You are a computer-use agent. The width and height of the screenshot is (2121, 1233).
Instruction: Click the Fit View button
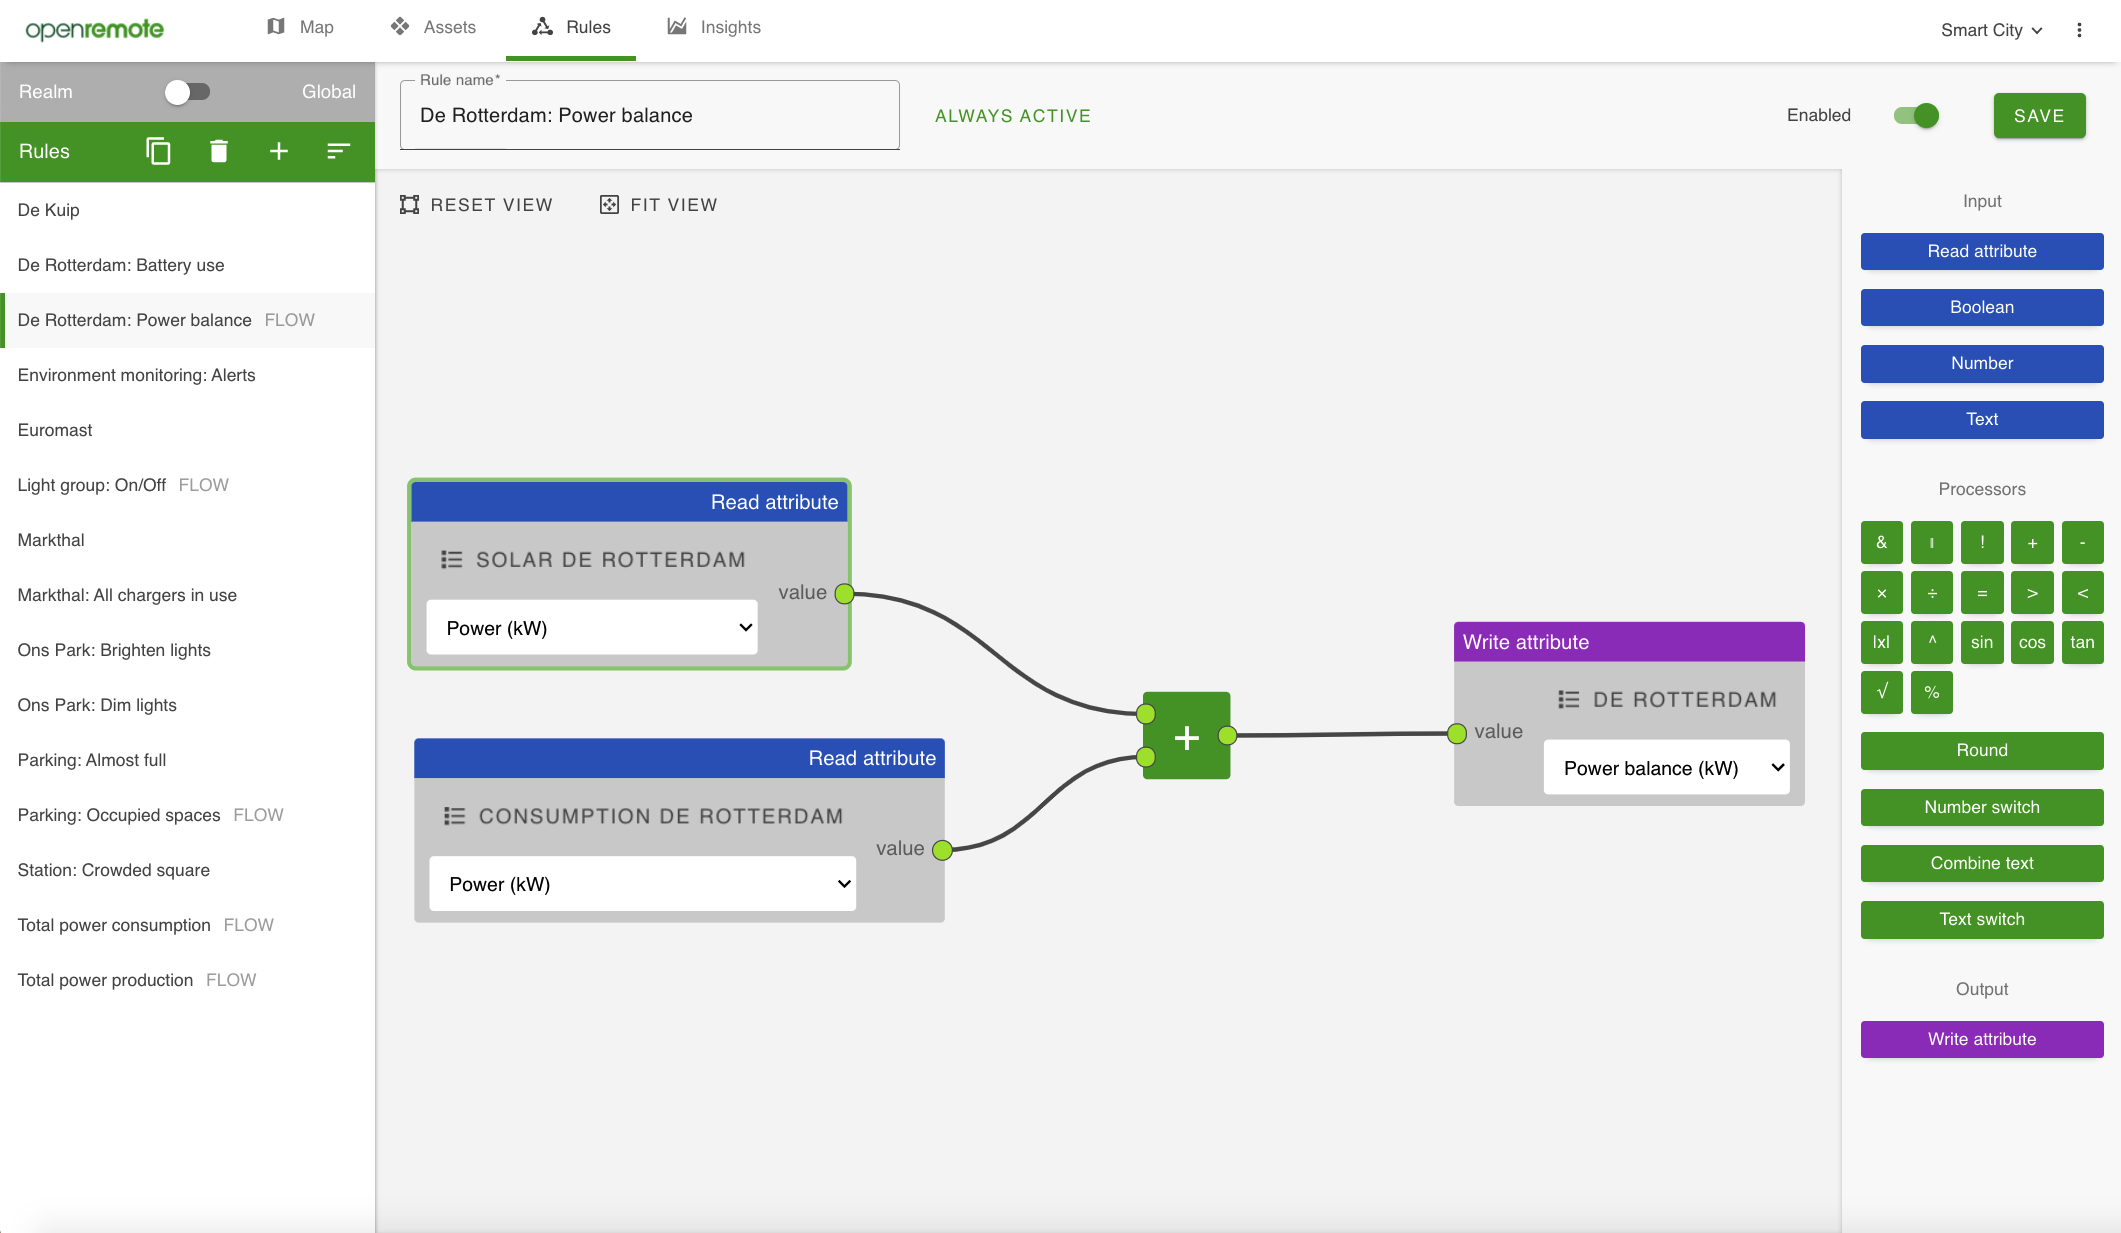click(659, 205)
